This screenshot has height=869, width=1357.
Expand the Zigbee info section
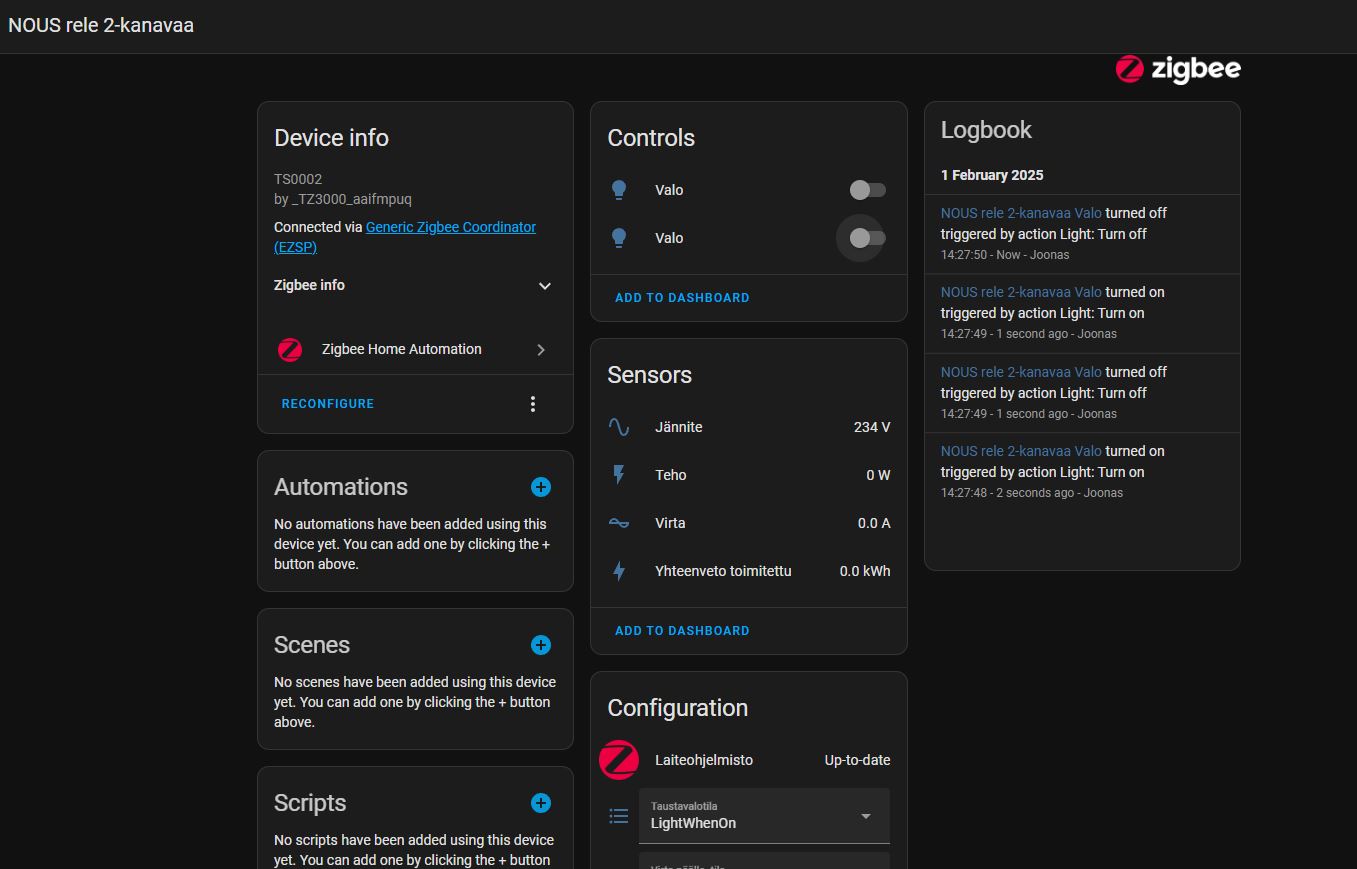pyautogui.click(x=544, y=286)
